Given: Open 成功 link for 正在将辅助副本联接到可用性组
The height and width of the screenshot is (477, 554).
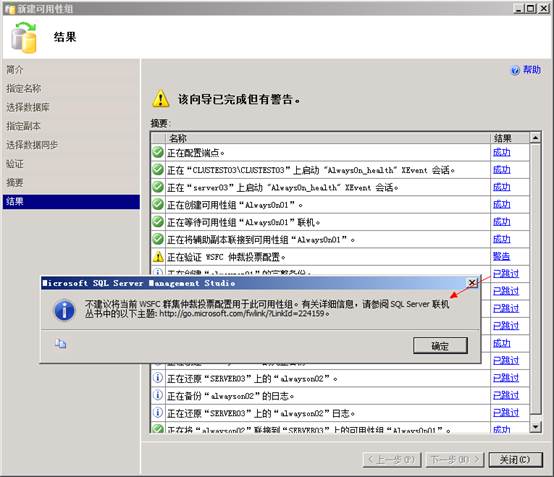Looking at the screenshot, I should tap(502, 239).
